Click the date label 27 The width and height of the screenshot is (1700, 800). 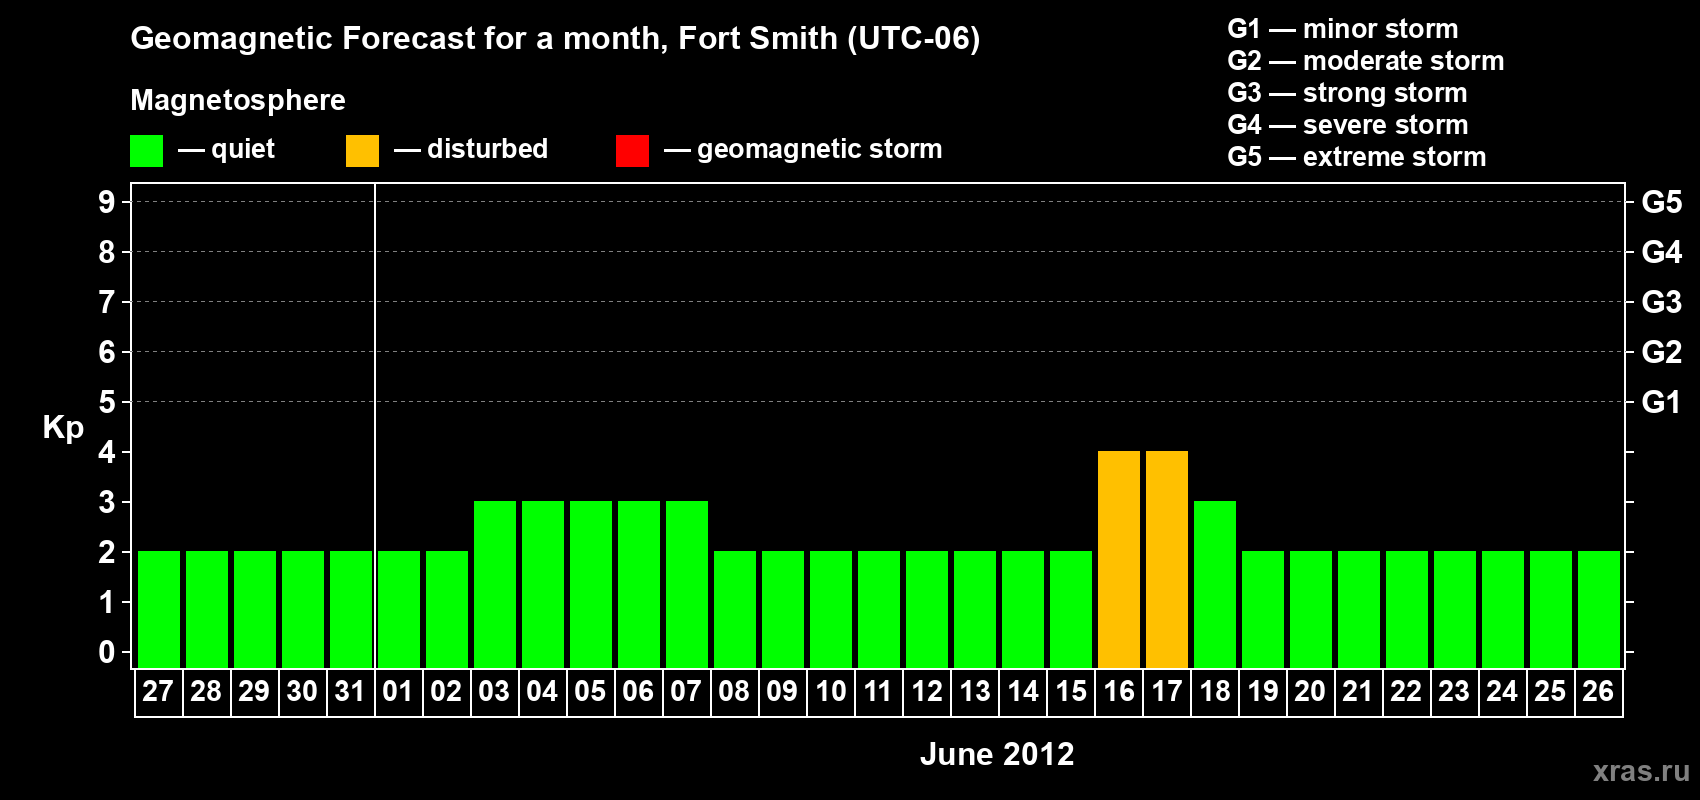158,691
